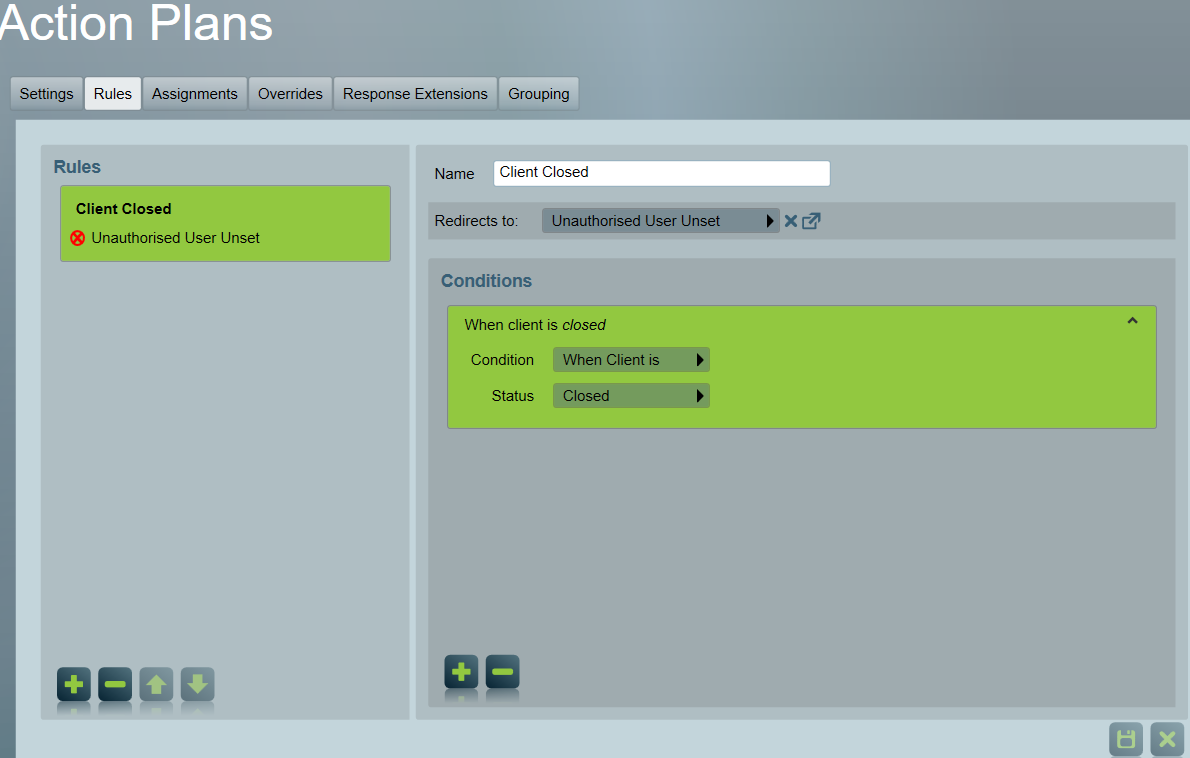This screenshot has width=1190, height=758.
Task: Cancel changes with X button
Action: tap(1167, 739)
